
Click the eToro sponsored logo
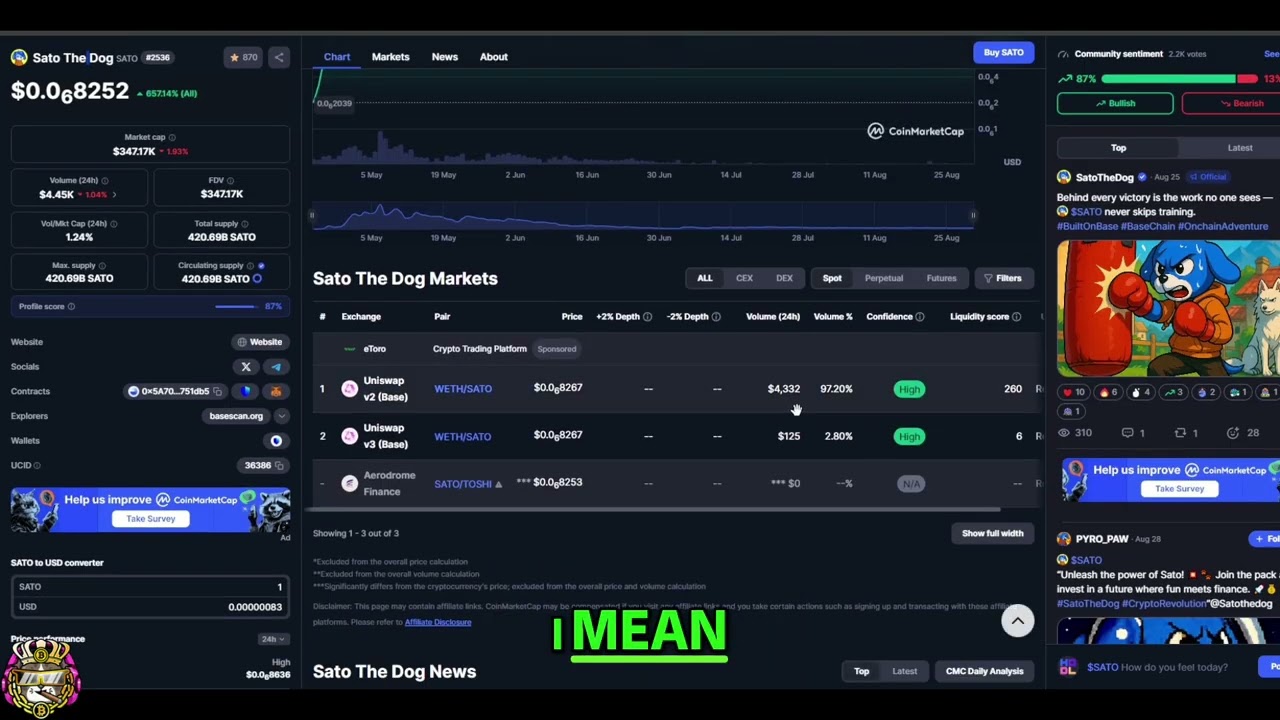pos(349,349)
